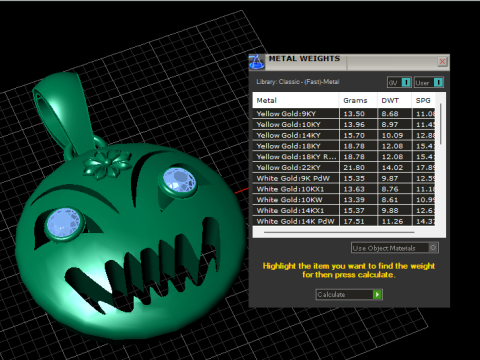Select the White Gold:14KX1 row

pyautogui.click(x=344, y=210)
